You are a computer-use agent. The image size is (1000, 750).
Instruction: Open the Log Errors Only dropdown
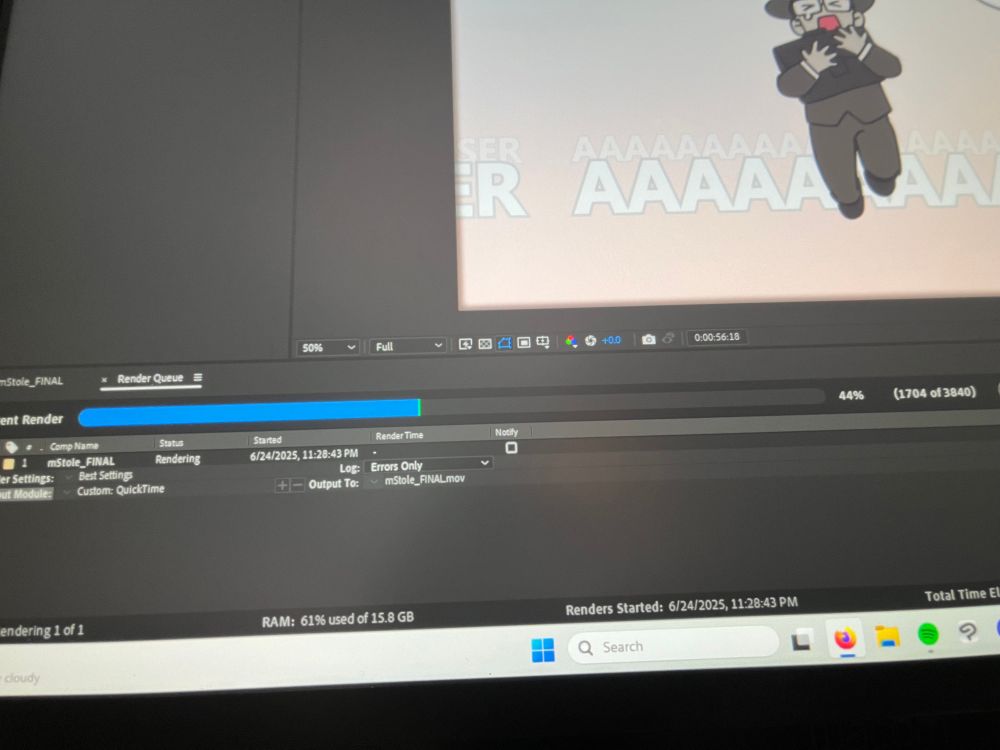[430, 465]
